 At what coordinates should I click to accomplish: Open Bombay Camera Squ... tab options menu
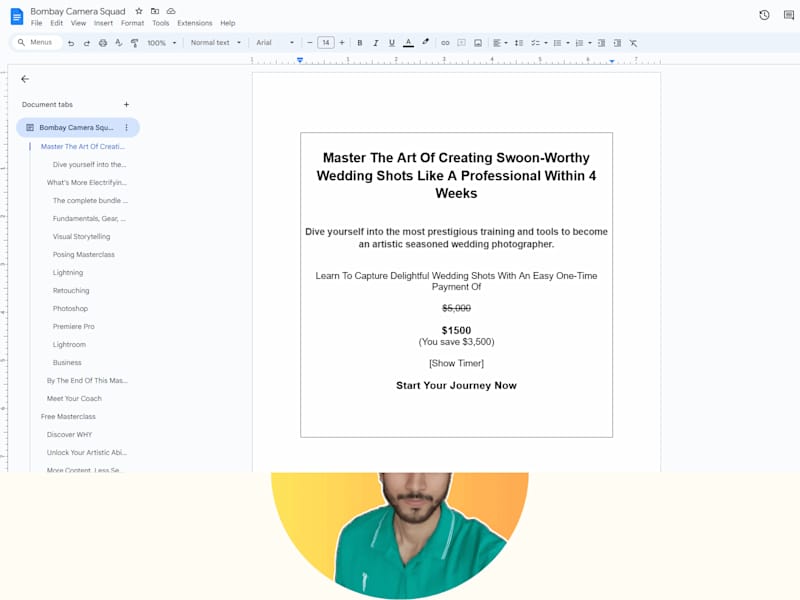[127, 128]
